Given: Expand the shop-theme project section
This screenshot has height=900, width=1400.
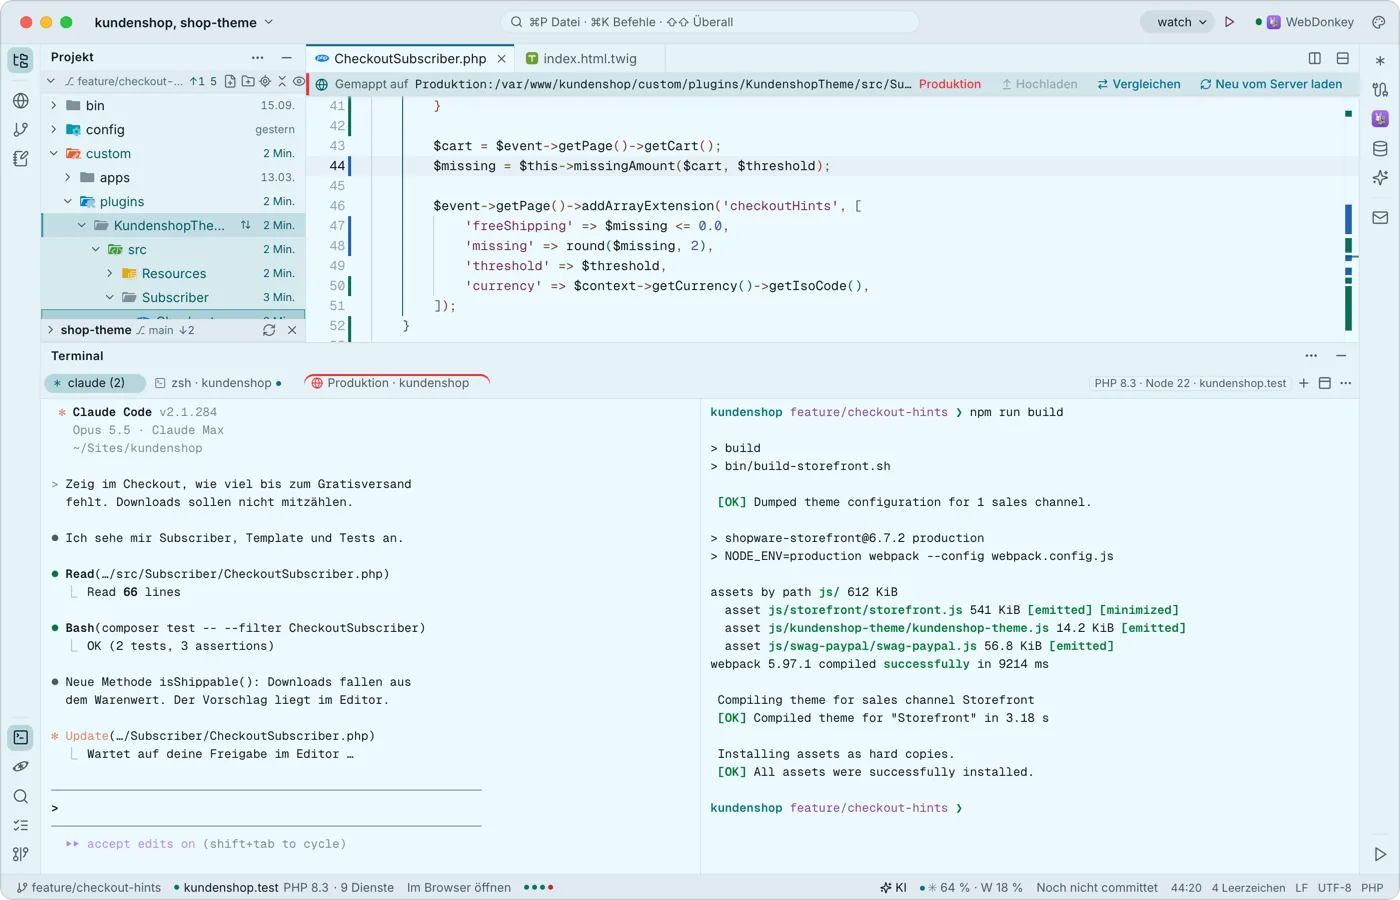Looking at the screenshot, I should point(51,330).
